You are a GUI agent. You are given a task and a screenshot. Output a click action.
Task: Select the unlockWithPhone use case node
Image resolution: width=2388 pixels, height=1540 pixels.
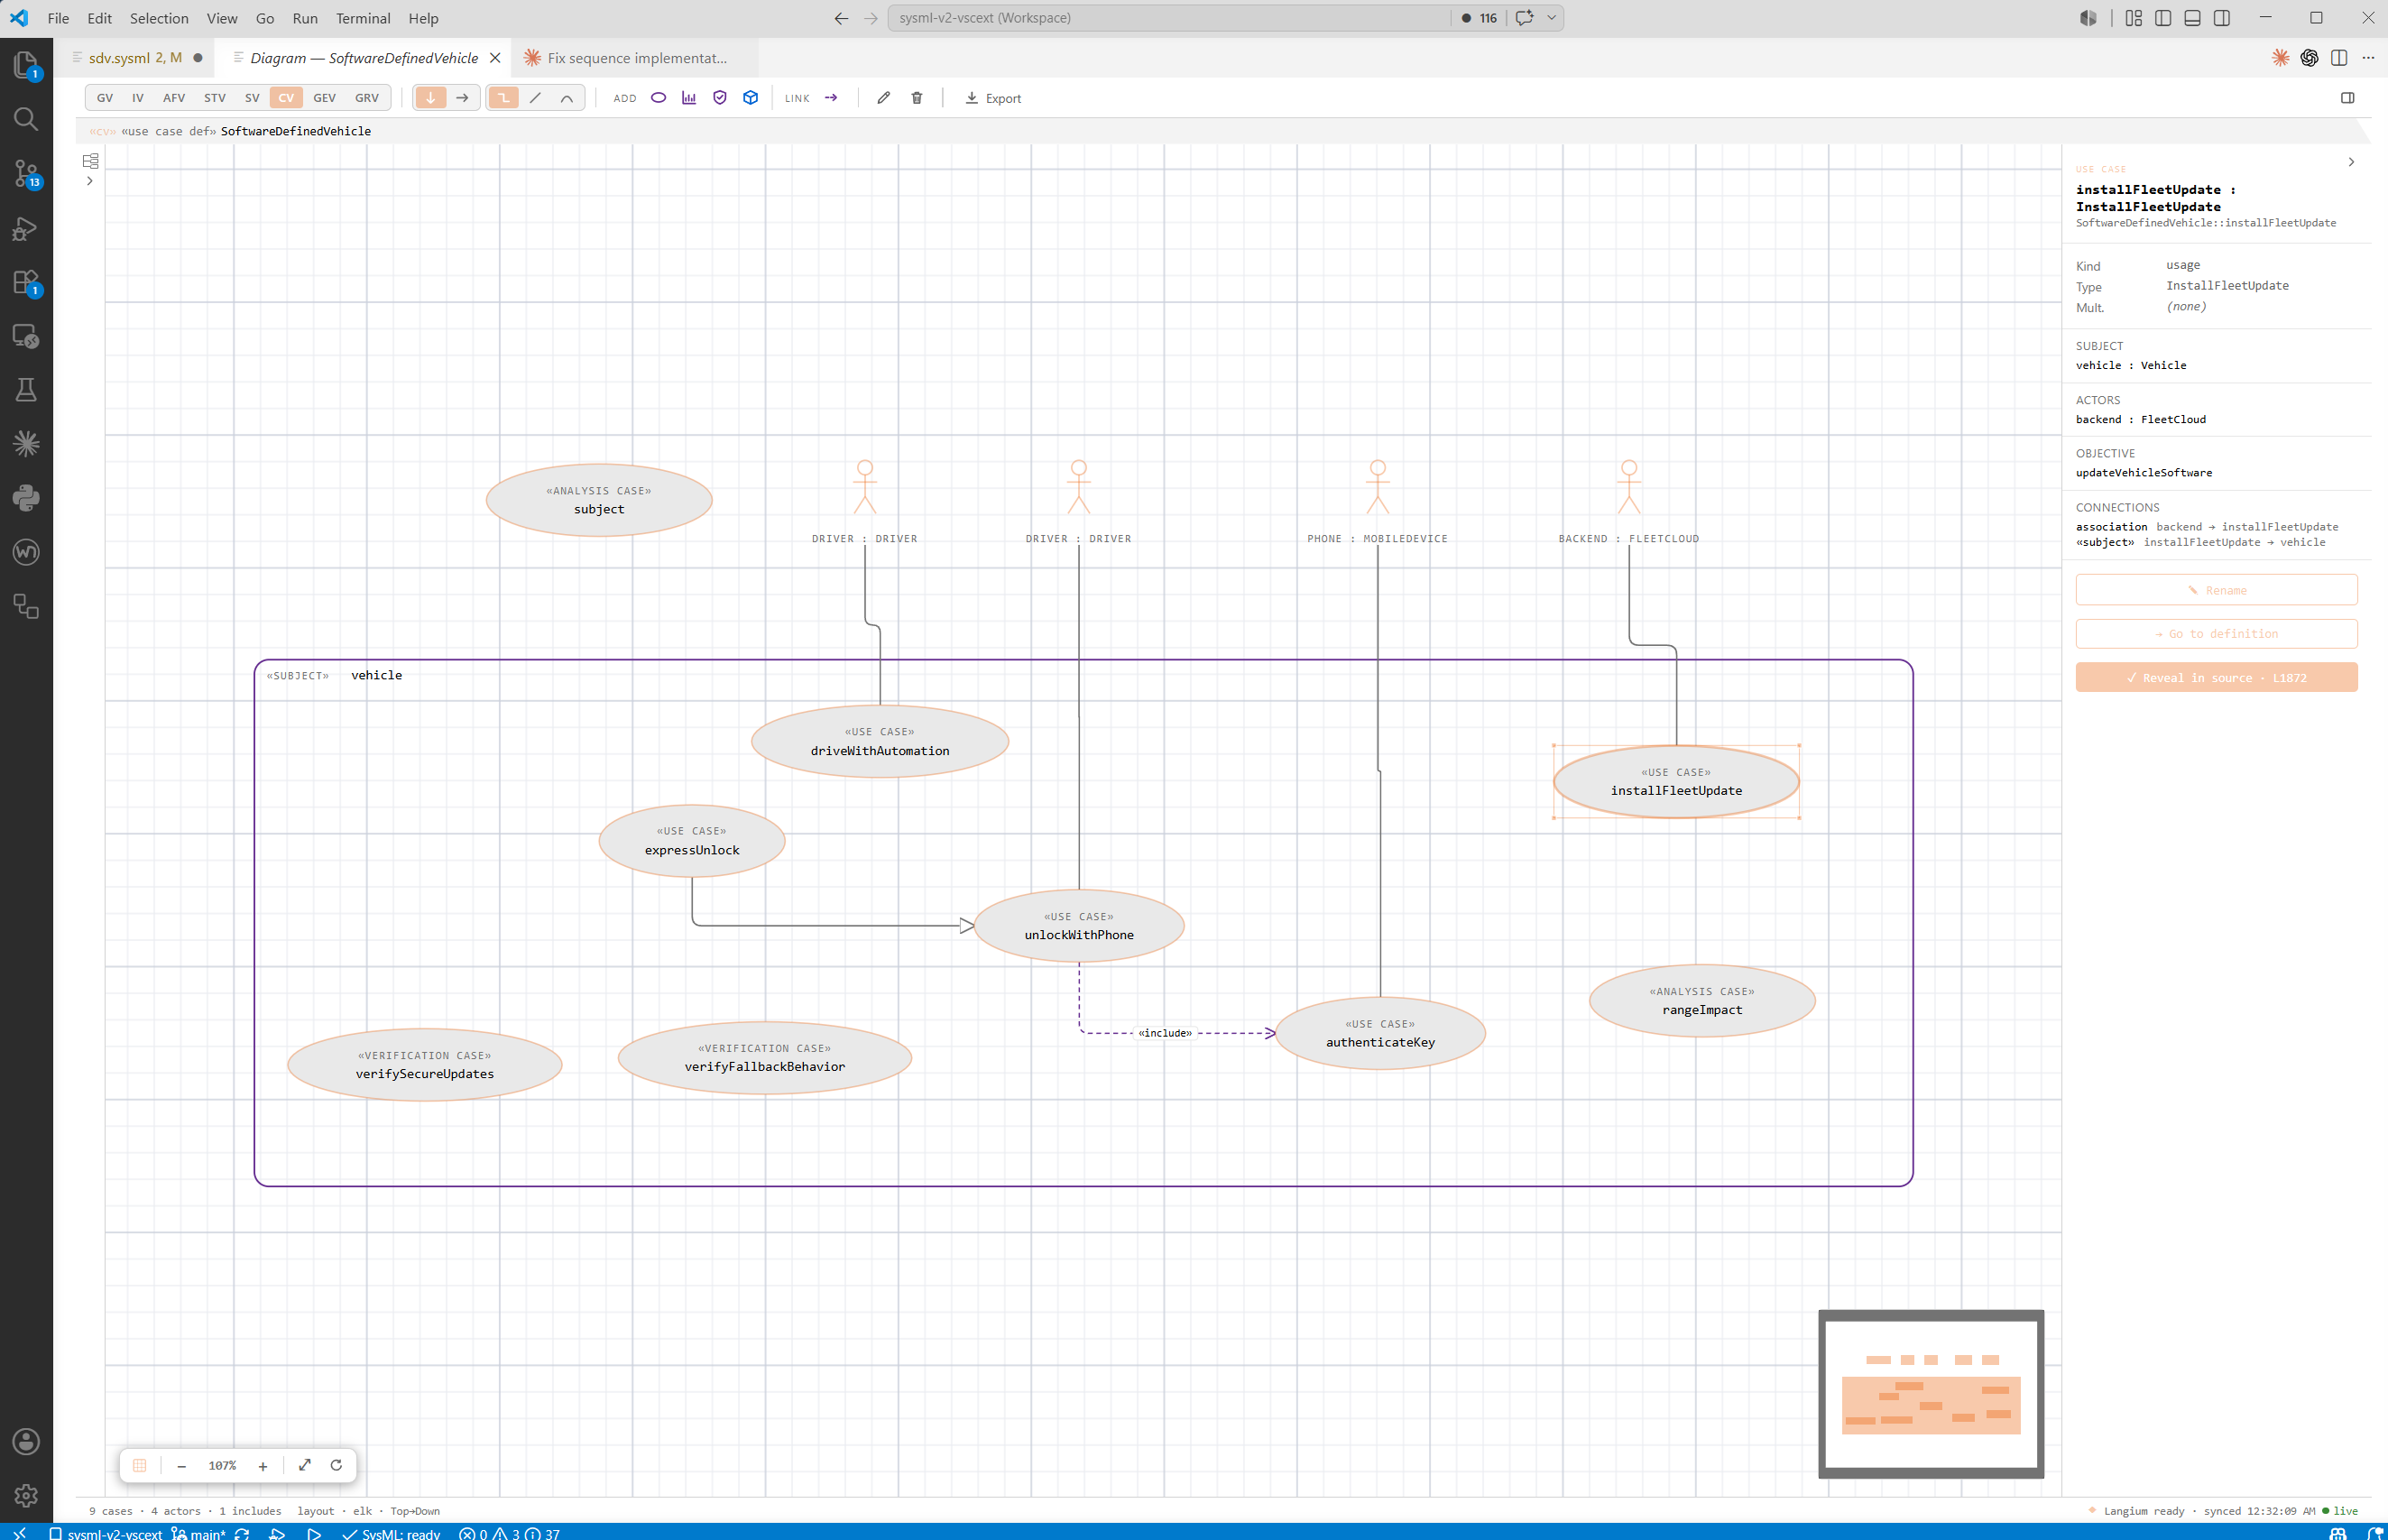click(1079, 926)
